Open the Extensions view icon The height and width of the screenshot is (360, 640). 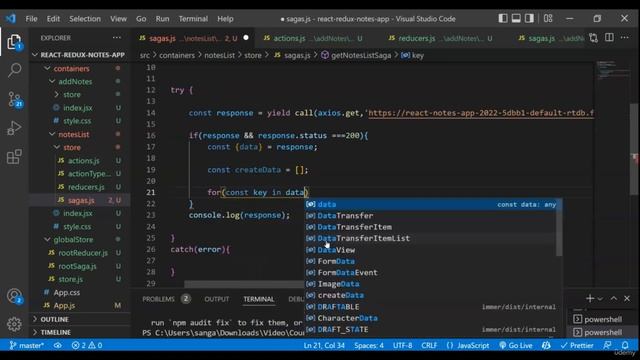coord(14,156)
